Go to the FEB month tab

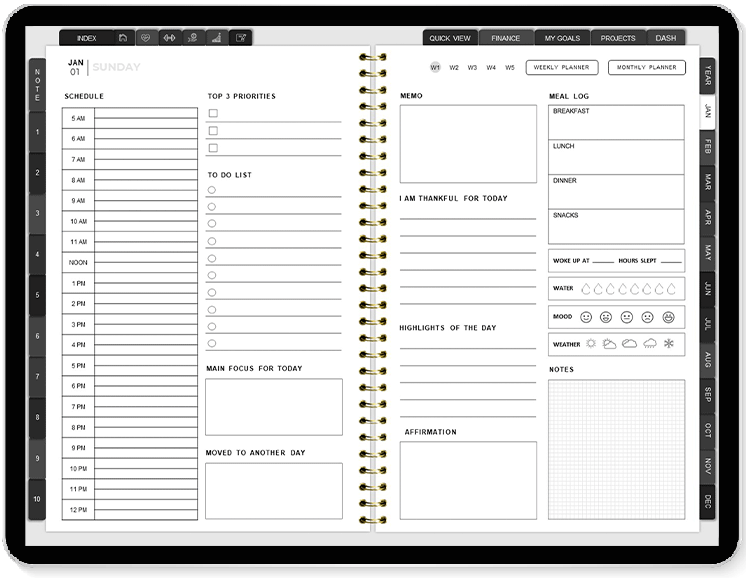tap(707, 147)
